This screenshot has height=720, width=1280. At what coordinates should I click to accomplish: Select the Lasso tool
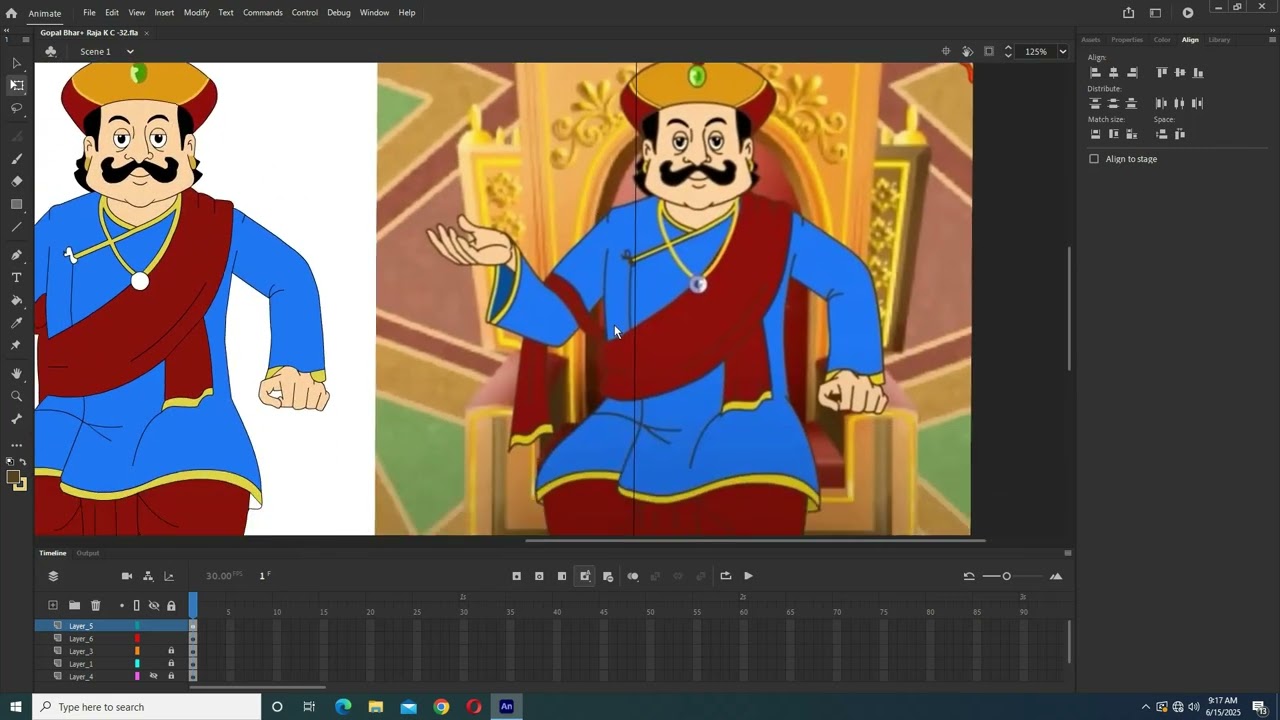(17, 108)
